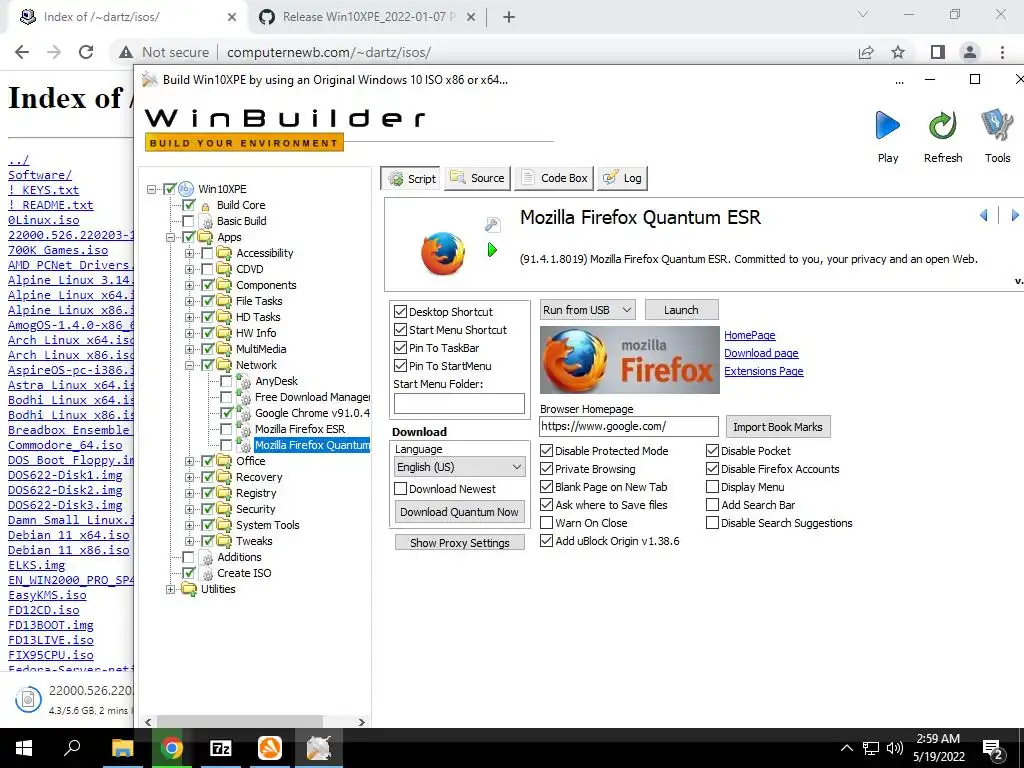This screenshot has width=1024, height=768.
Task: Click the Launch button
Action: [x=681, y=310]
